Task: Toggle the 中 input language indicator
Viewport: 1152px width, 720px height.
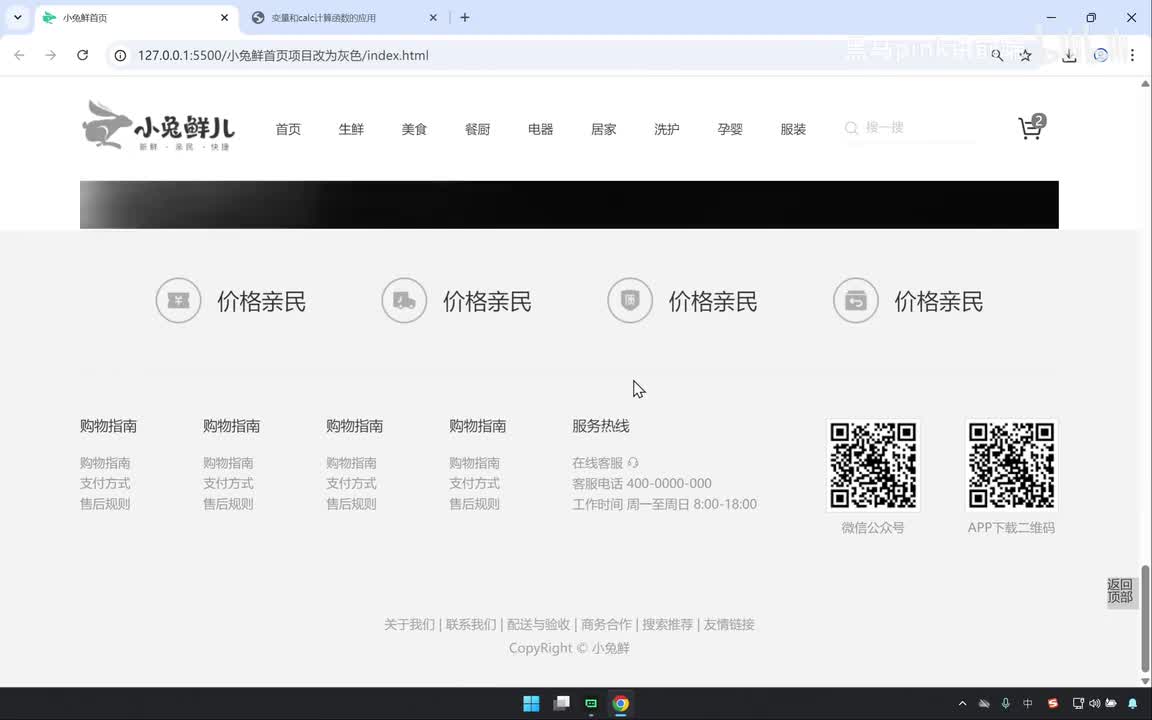Action: point(1028,704)
